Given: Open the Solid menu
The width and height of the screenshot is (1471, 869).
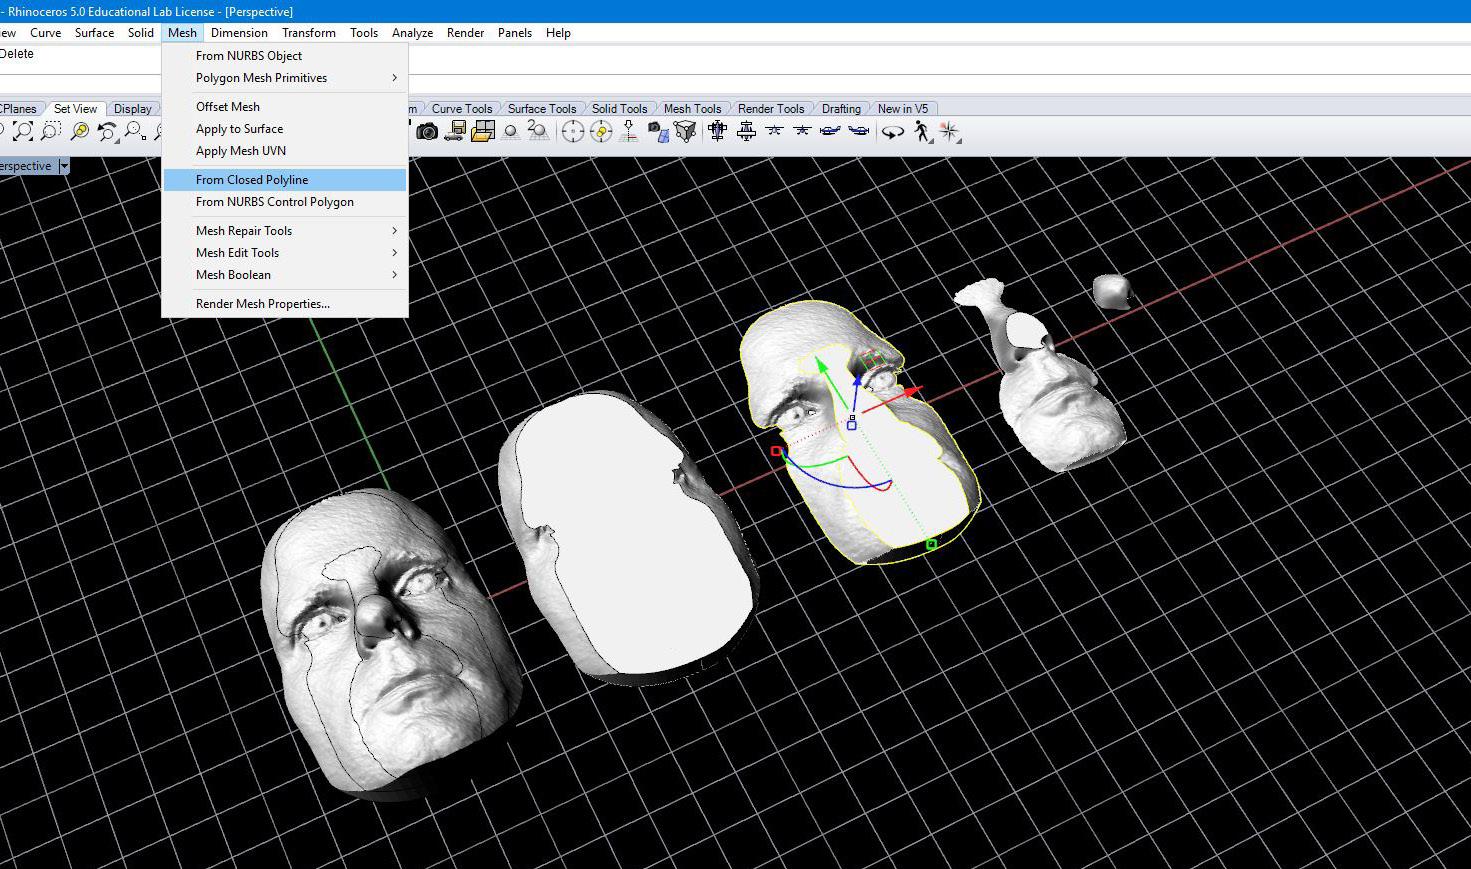Looking at the screenshot, I should tap(141, 33).
